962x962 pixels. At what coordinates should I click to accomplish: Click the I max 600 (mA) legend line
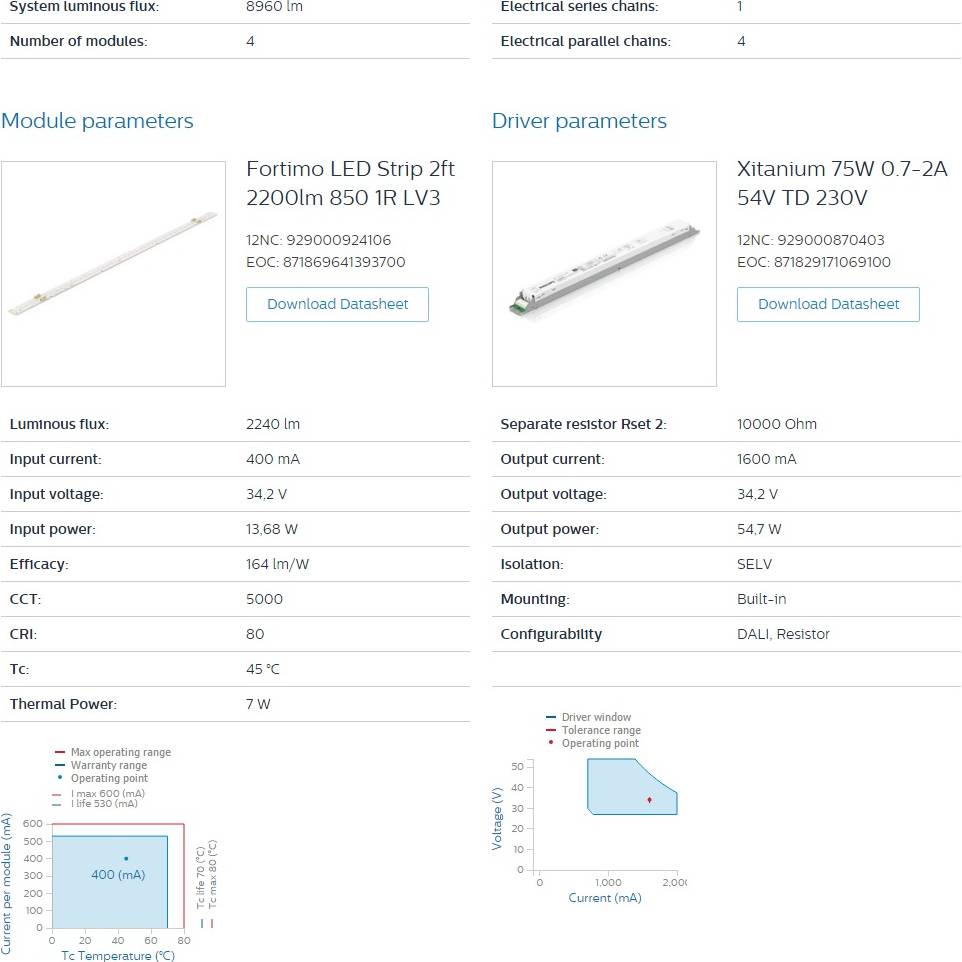(57, 794)
